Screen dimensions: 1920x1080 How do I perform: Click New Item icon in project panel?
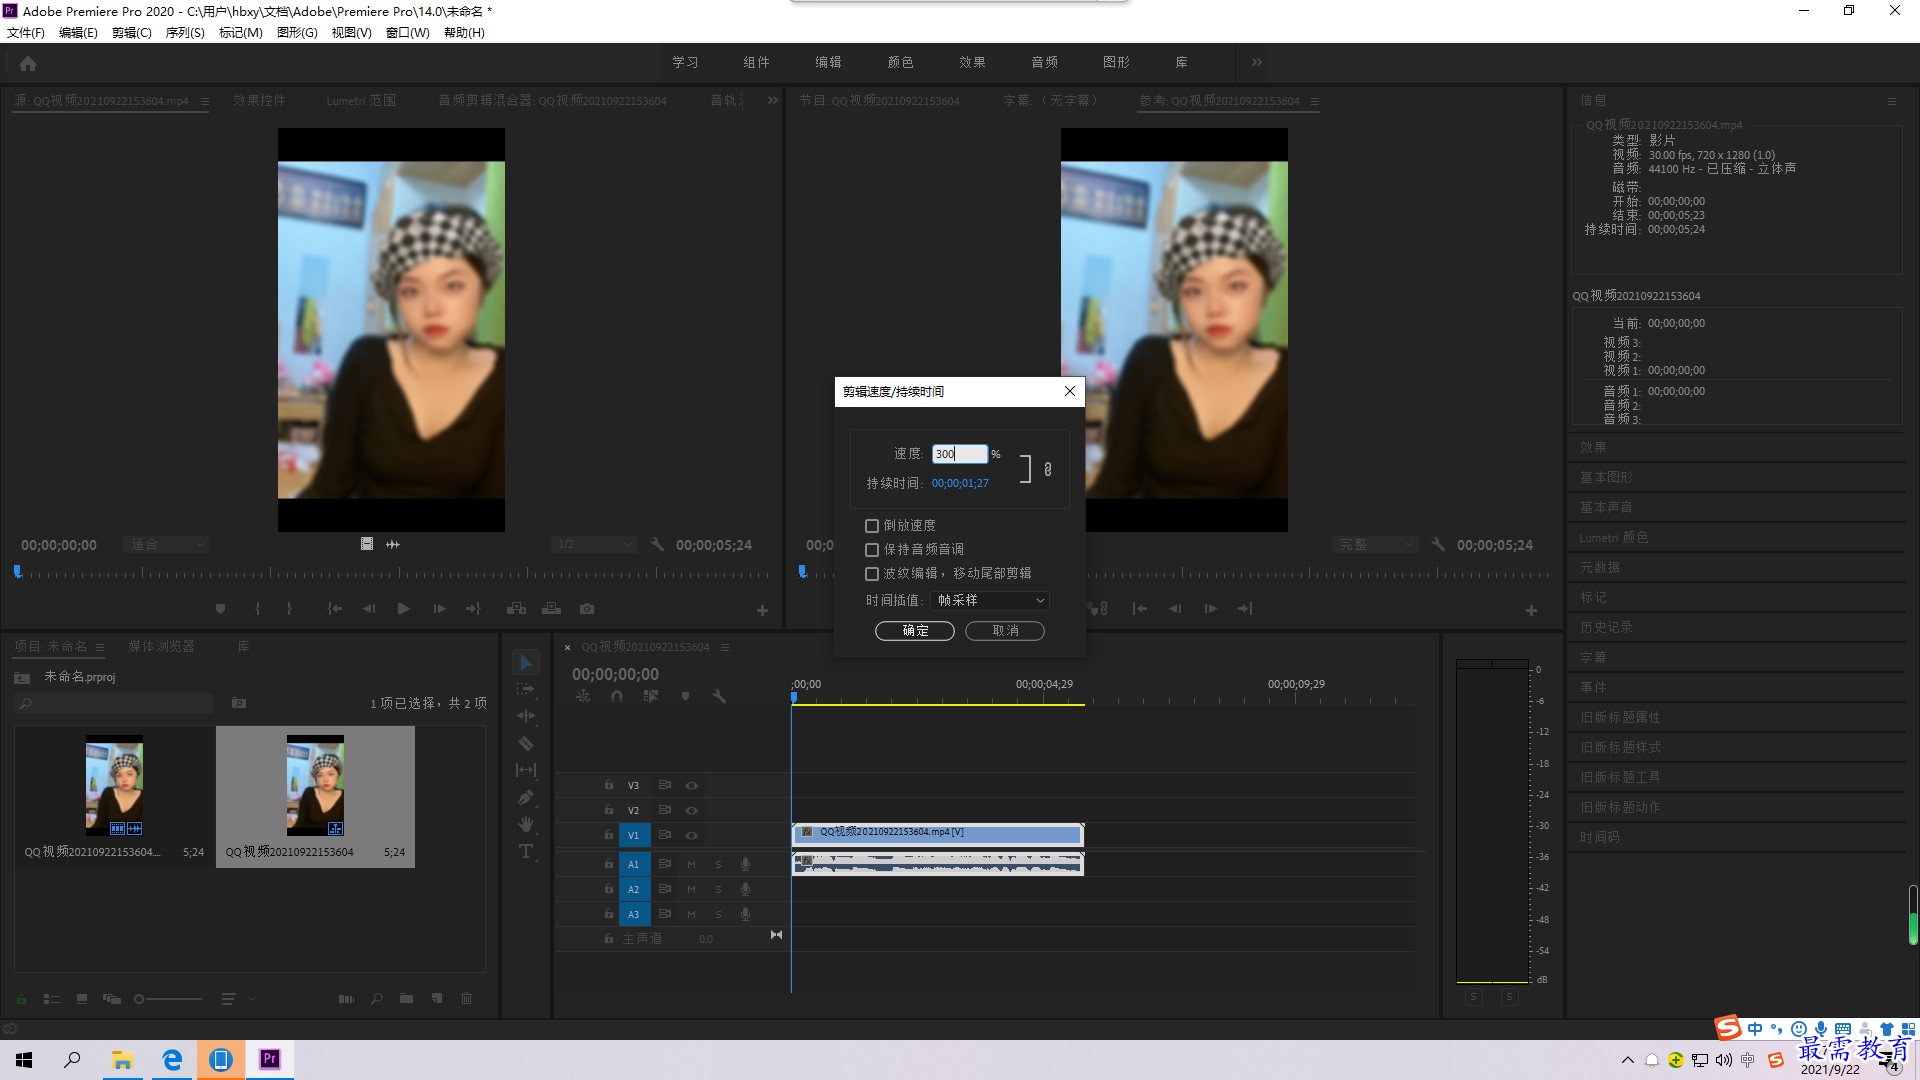(x=437, y=998)
